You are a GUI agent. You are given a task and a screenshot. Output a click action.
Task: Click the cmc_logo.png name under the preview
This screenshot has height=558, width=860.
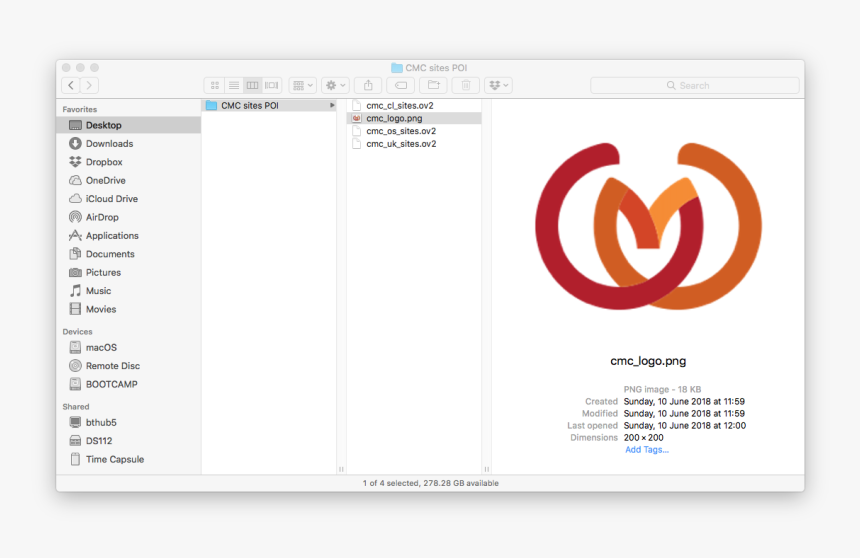648,361
